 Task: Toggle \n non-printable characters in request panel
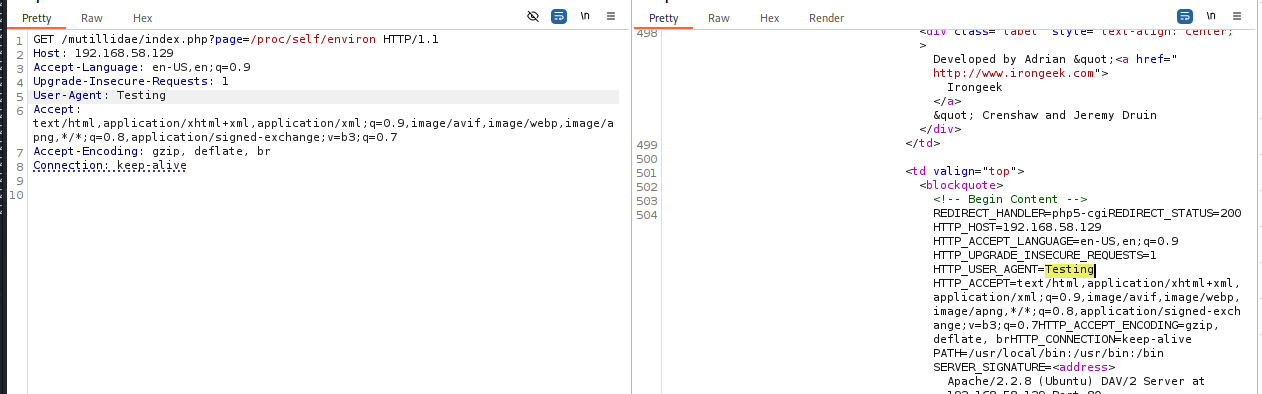click(585, 17)
